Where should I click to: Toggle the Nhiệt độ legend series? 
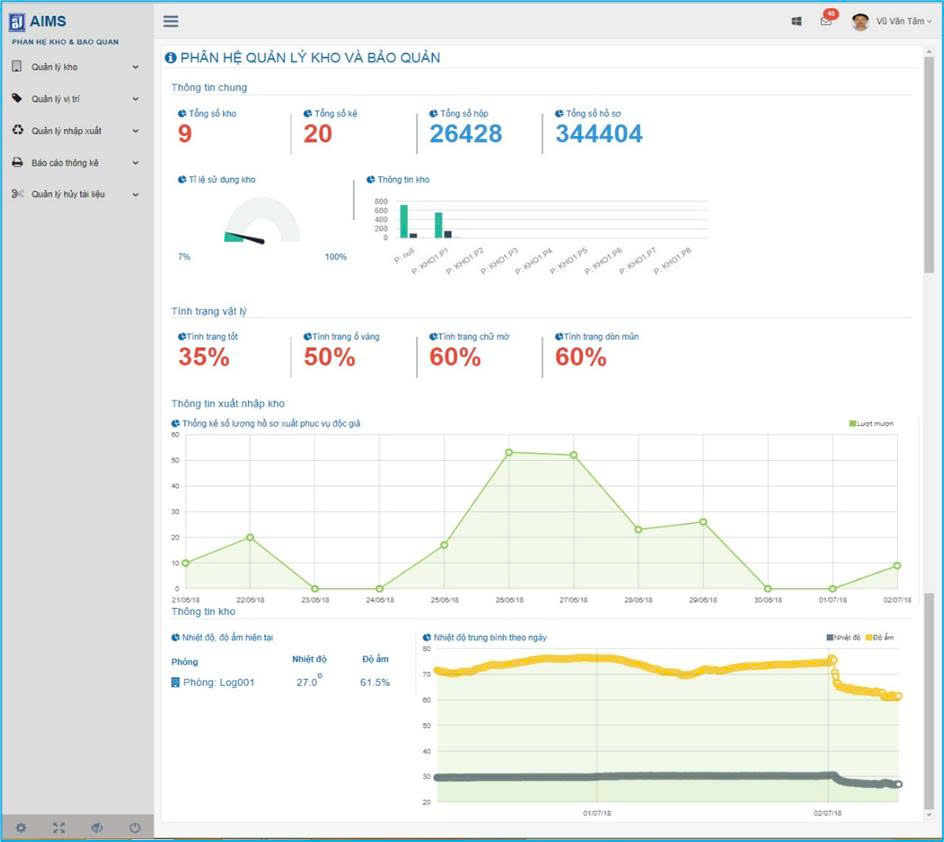point(843,637)
